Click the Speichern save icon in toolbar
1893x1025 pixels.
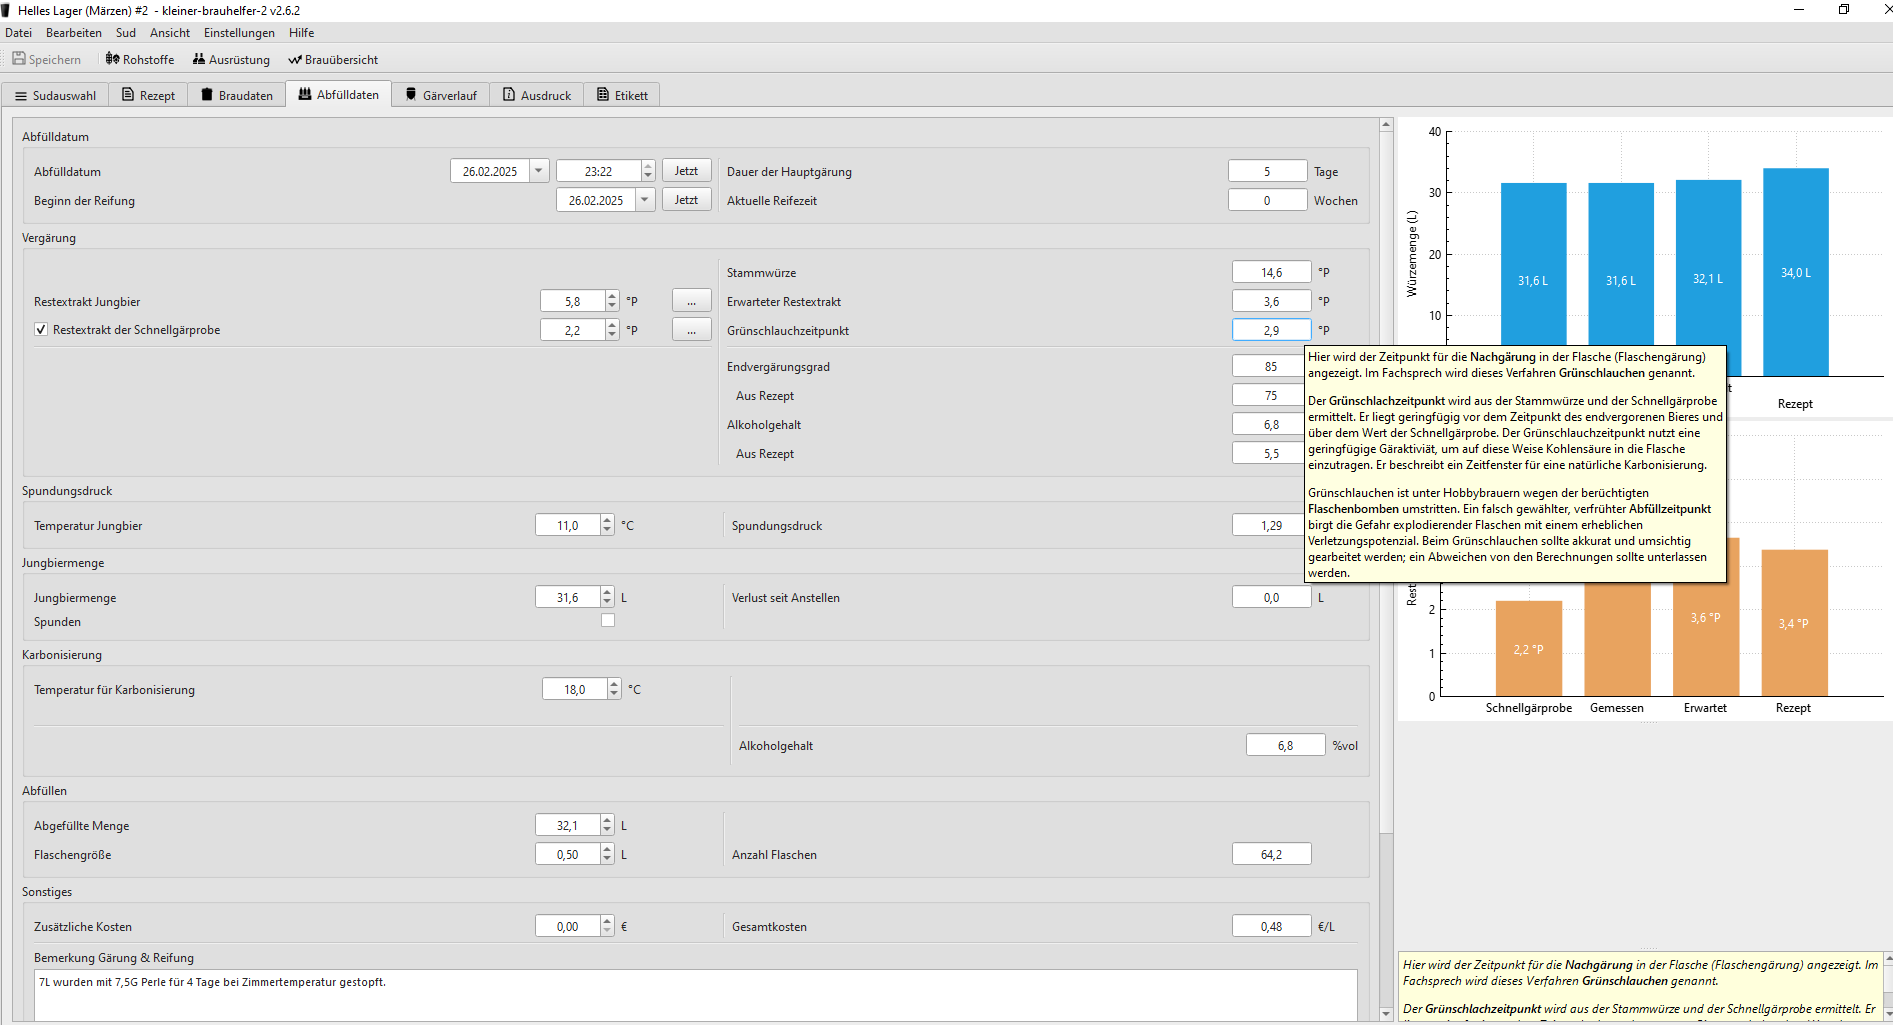(19, 59)
